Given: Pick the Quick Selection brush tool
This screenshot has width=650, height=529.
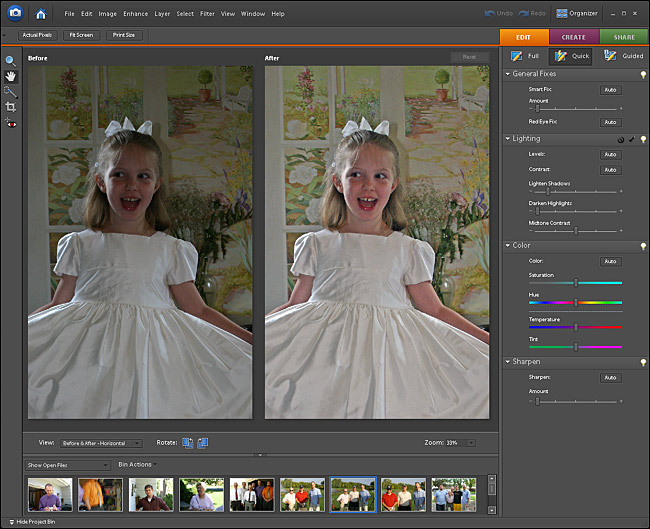Looking at the screenshot, I should pyautogui.click(x=11, y=91).
